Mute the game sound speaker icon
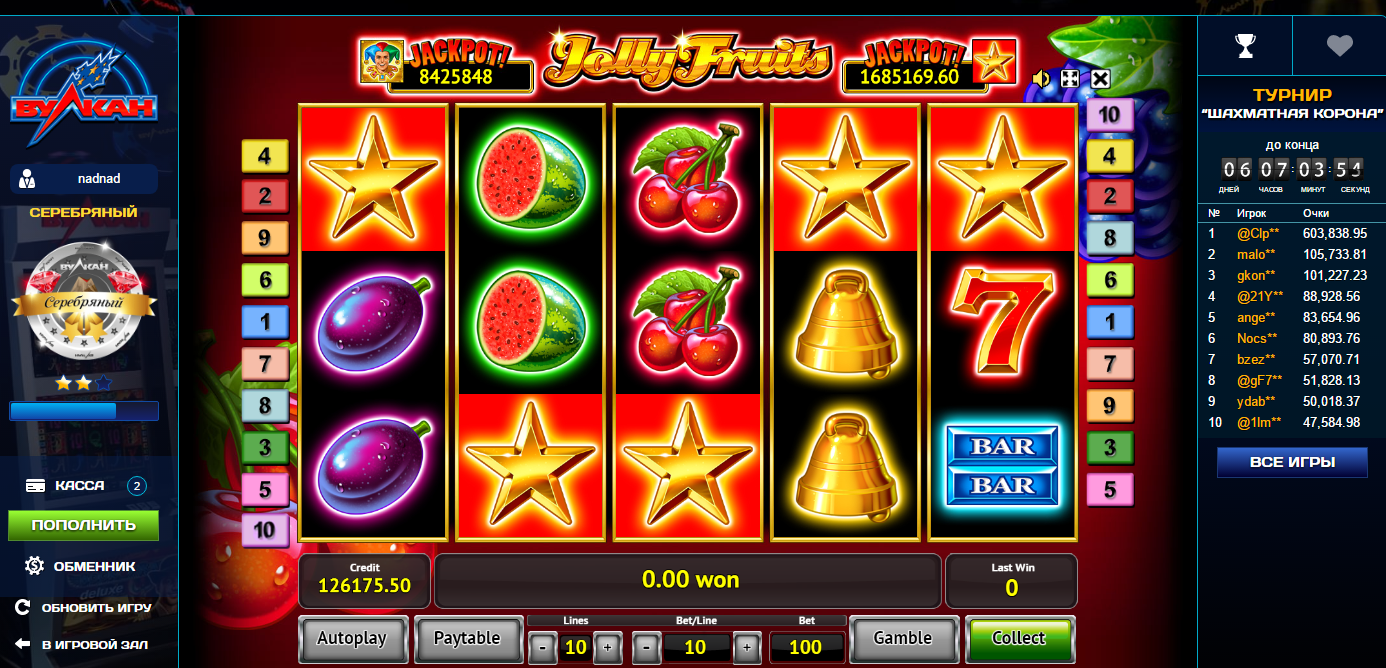The width and height of the screenshot is (1386, 668). point(1042,79)
